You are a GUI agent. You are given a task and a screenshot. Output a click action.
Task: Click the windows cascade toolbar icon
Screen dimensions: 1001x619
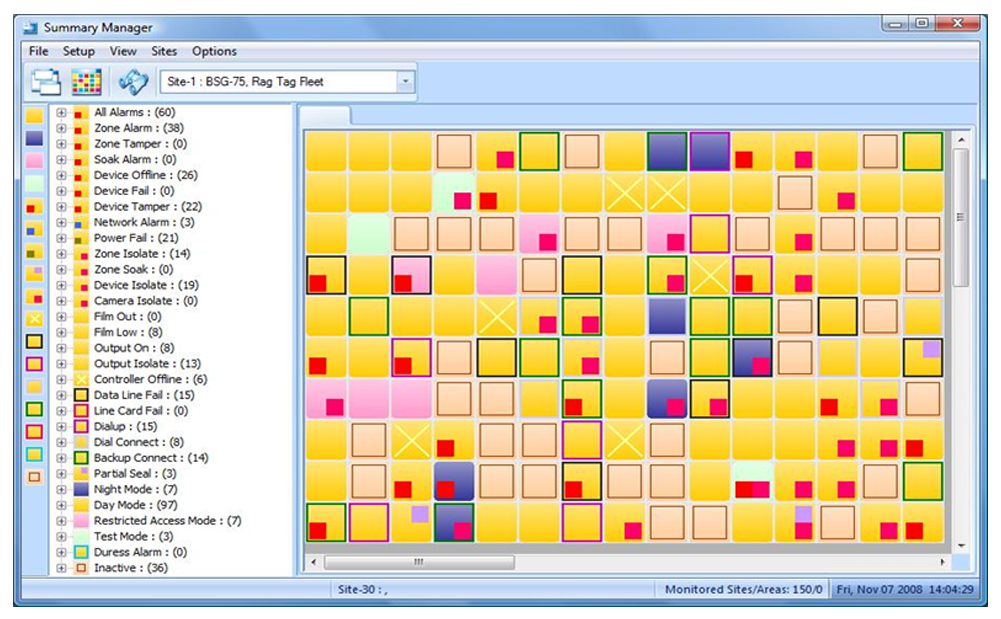point(45,82)
